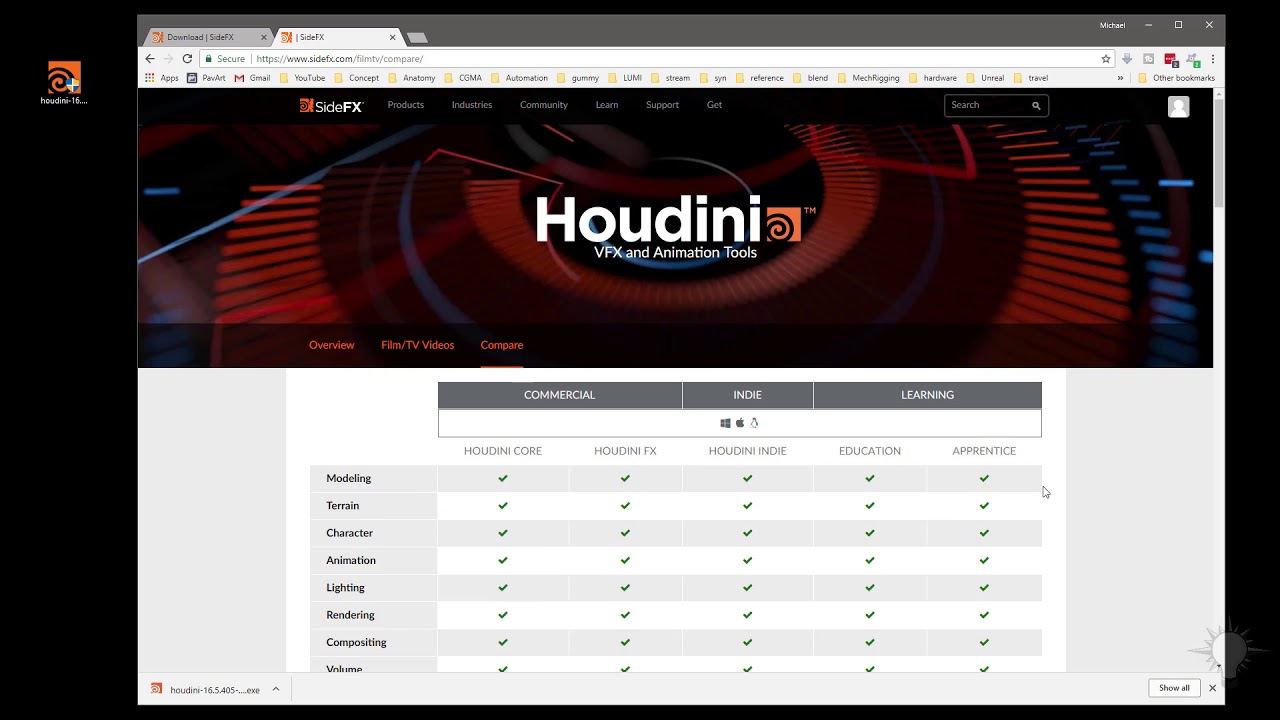Click the Compositing row label

pos(356,642)
